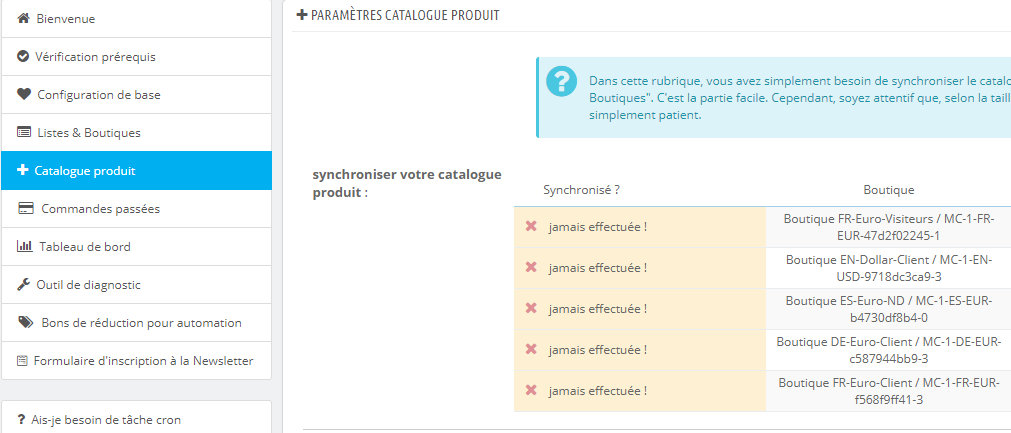This screenshot has height=433, width=1011.
Task: Click the checkmark icon for Vérification prérequis
Action: pos(23,57)
